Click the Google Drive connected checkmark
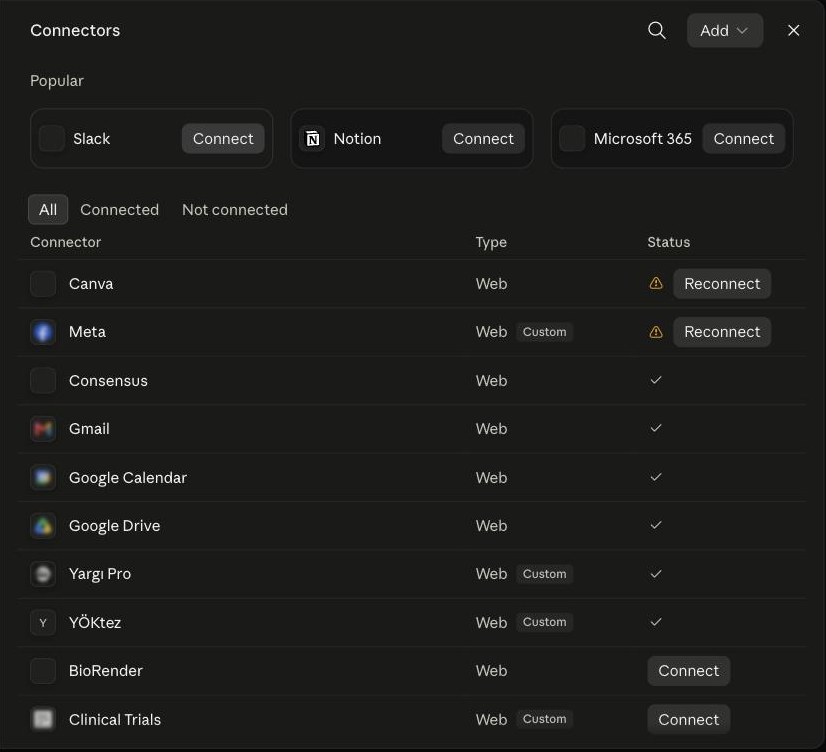 click(x=656, y=525)
